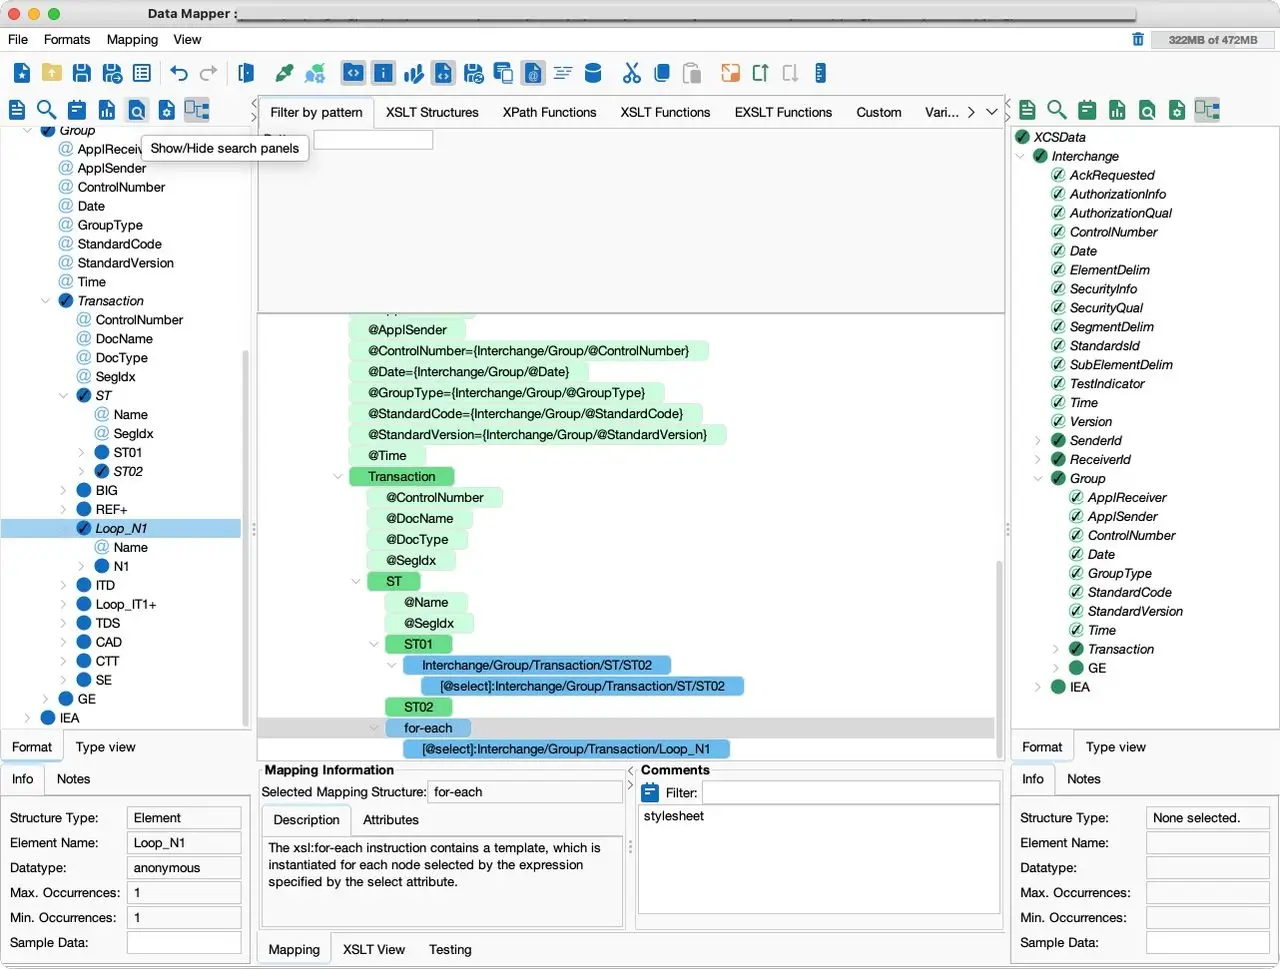Click the trash icon beside memory indicator

pyautogui.click(x=1138, y=39)
